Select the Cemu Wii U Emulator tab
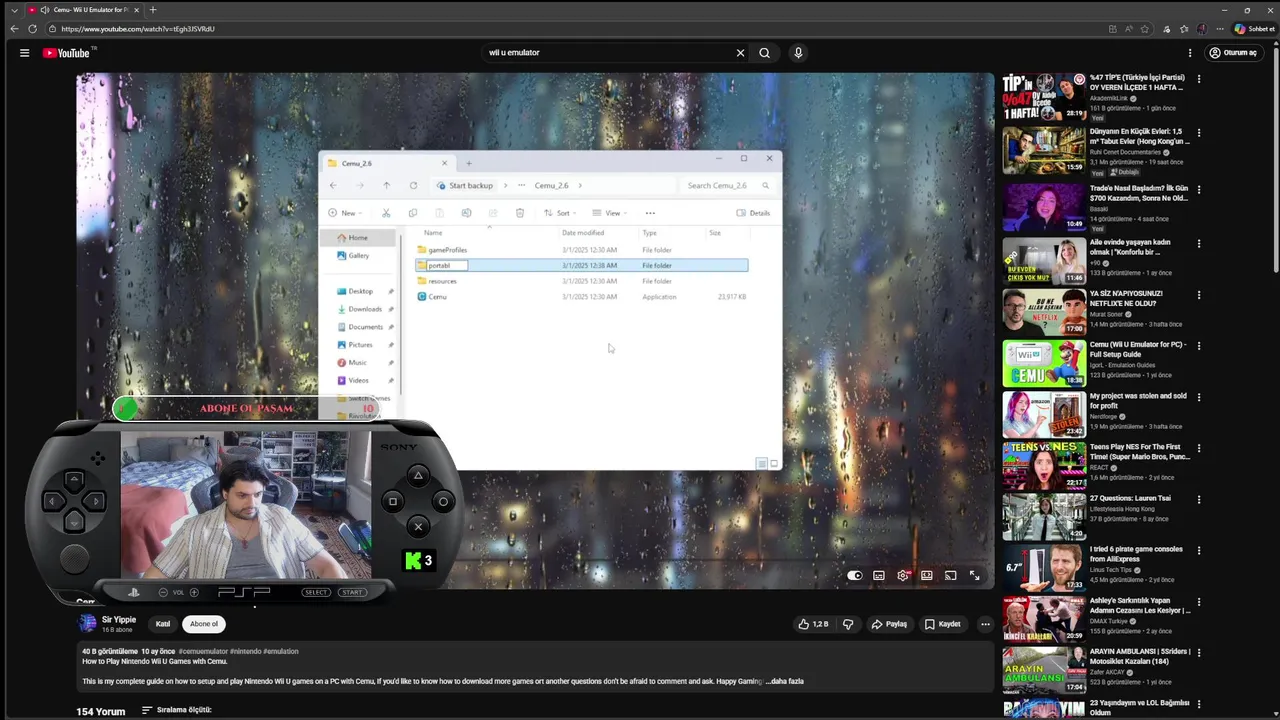Screen dimensions: 1280x720 click(84, 9)
